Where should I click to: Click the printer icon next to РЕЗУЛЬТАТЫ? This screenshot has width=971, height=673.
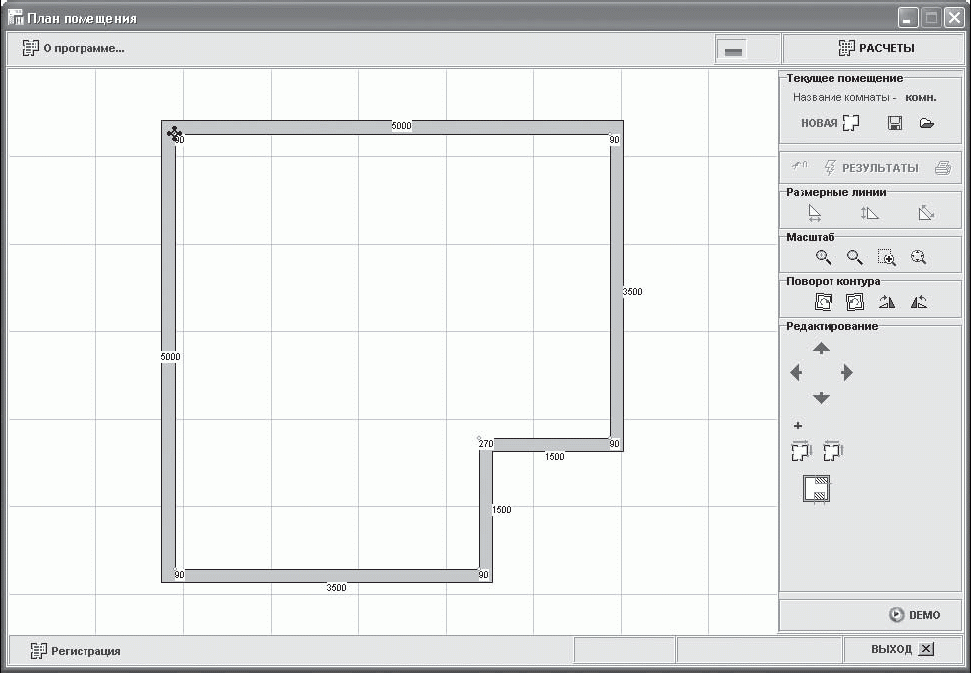(943, 167)
